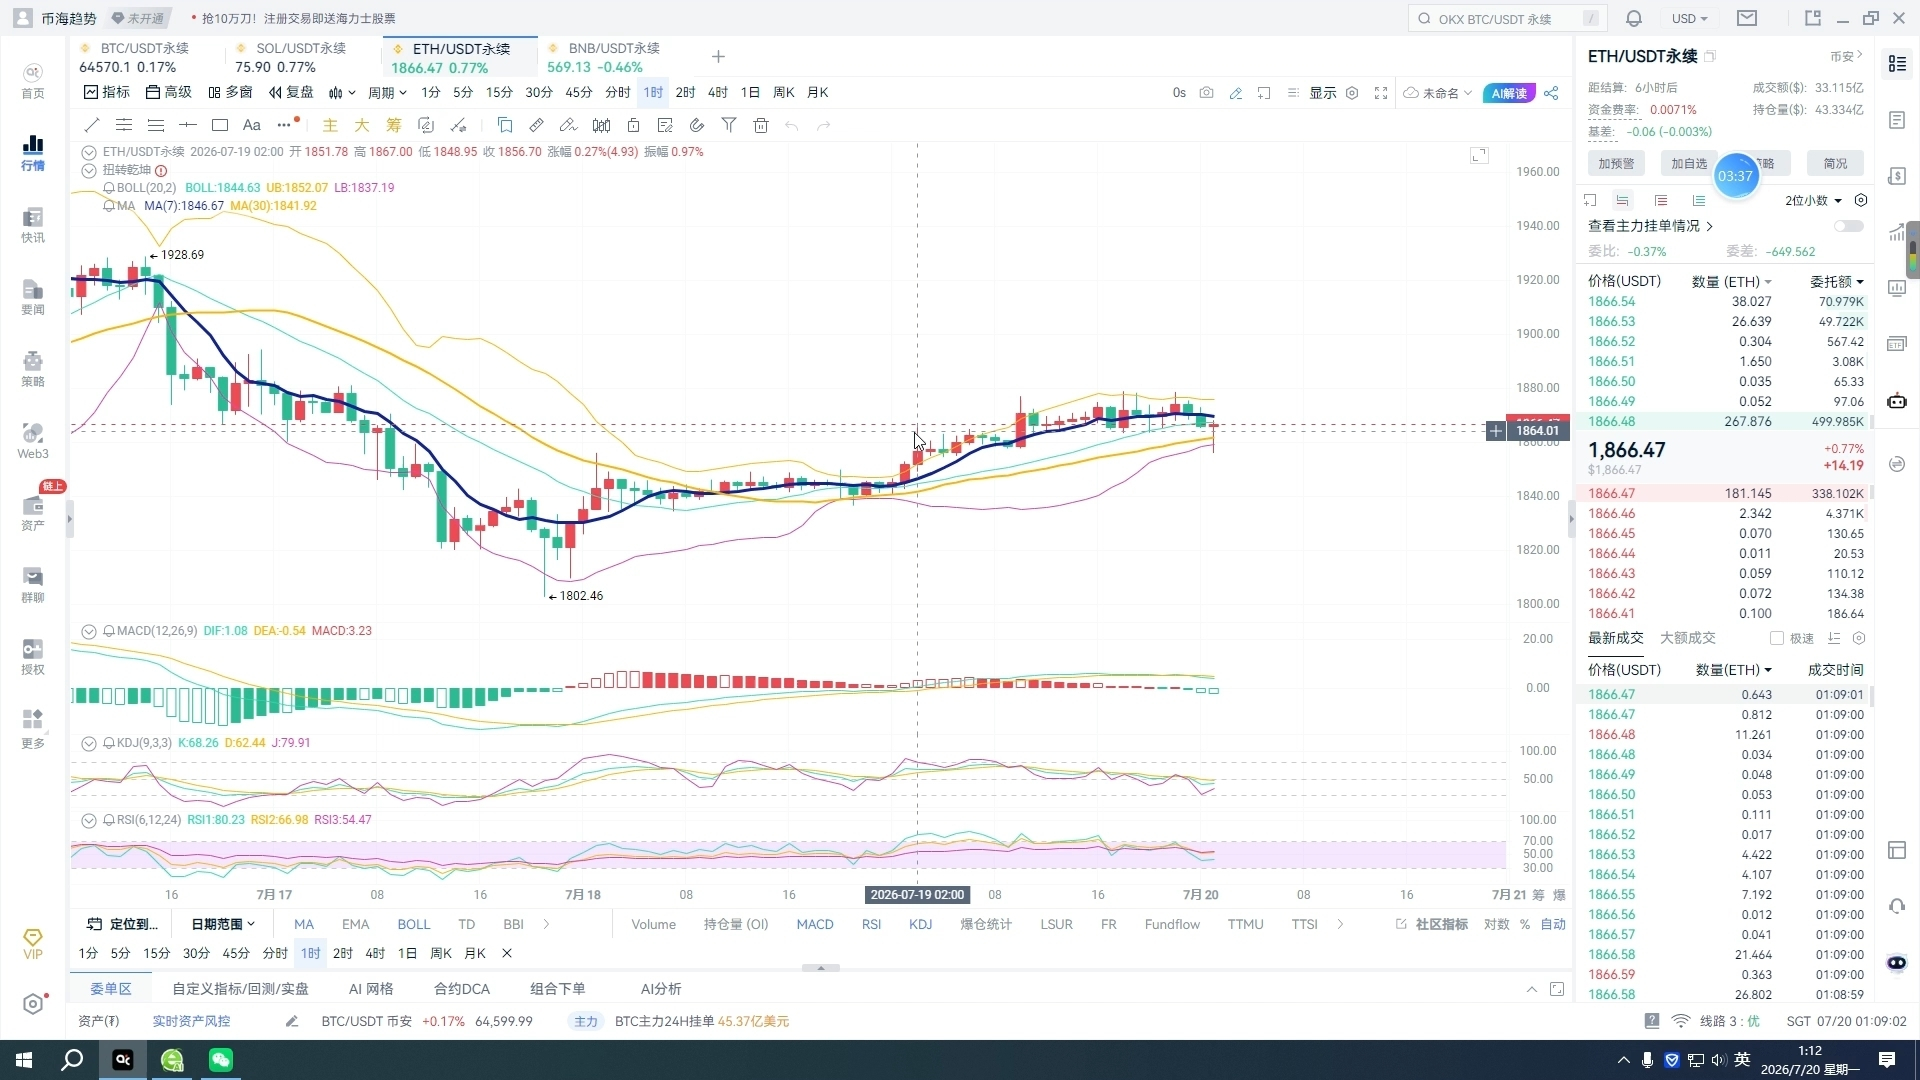Expand the 周期 period dropdown
1920x1080 pixels.
(x=387, y=93)
